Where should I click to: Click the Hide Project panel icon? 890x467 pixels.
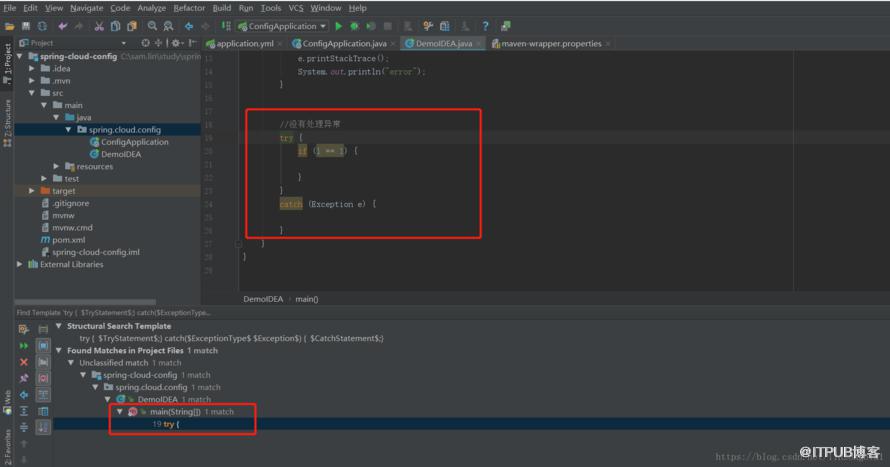(x=192, y=43)
